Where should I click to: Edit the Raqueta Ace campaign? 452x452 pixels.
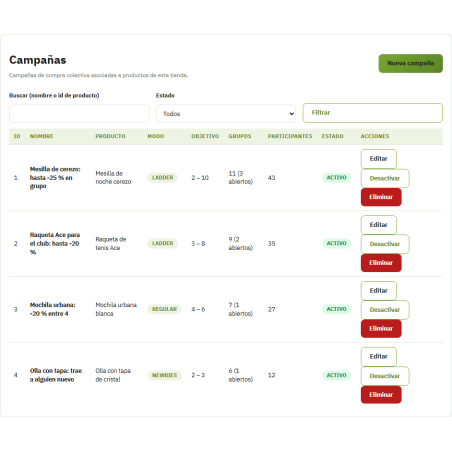(379, 225)
